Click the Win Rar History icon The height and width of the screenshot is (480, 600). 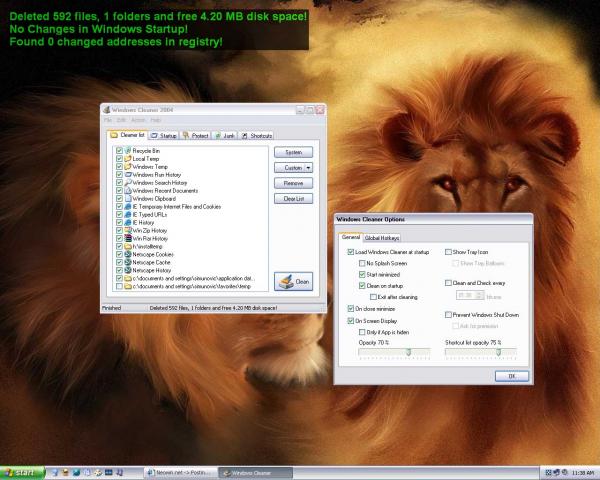(x=128, y=238)
